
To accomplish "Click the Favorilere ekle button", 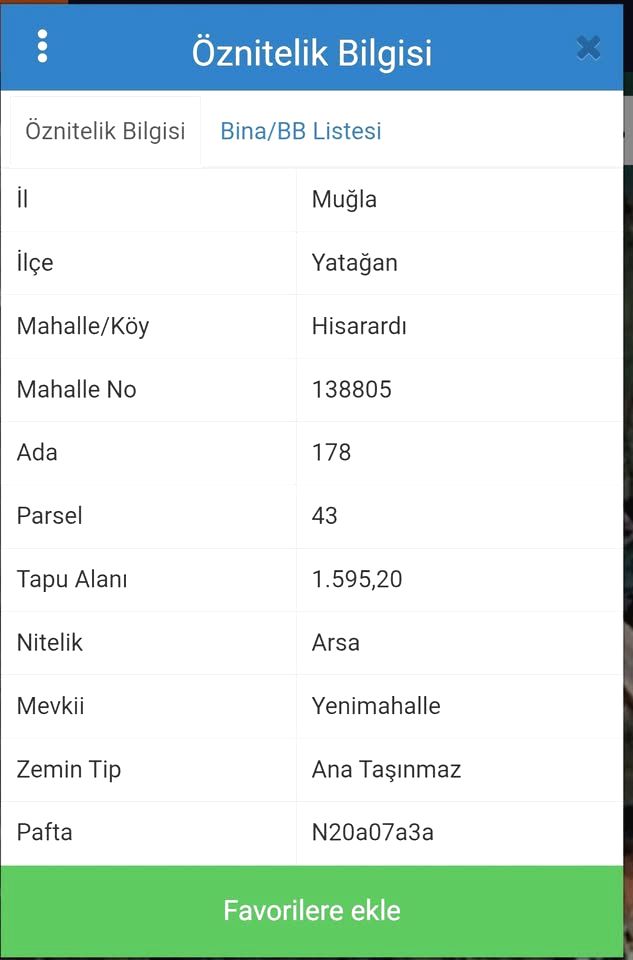I will [312, 910].
